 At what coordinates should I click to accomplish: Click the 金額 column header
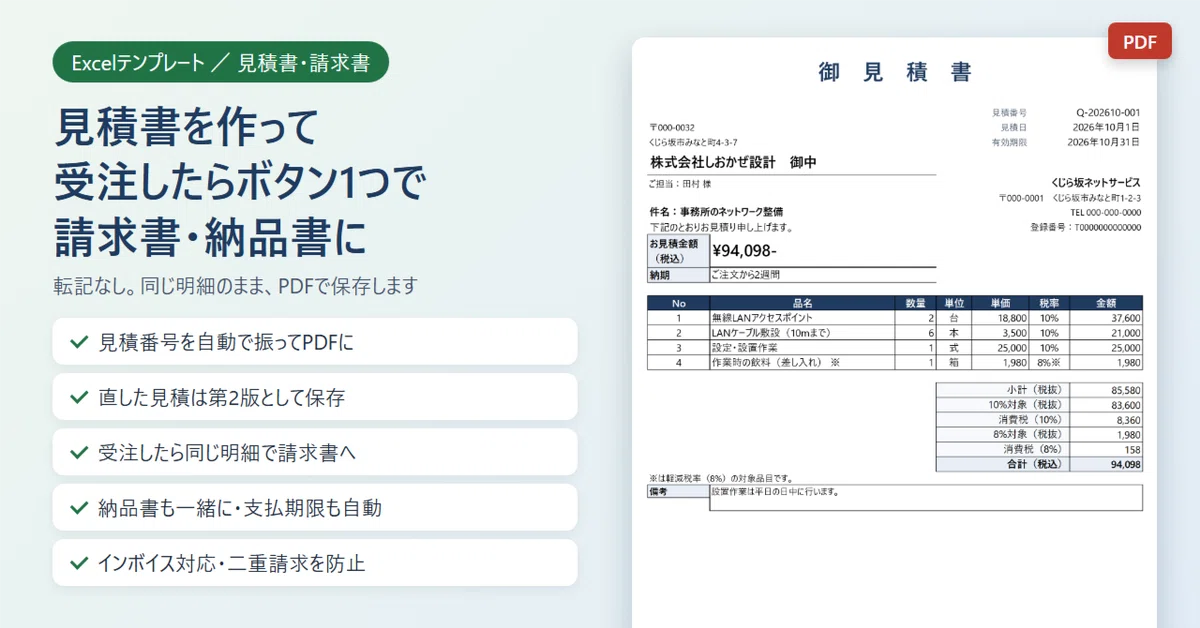click(x=1106, y=303)
